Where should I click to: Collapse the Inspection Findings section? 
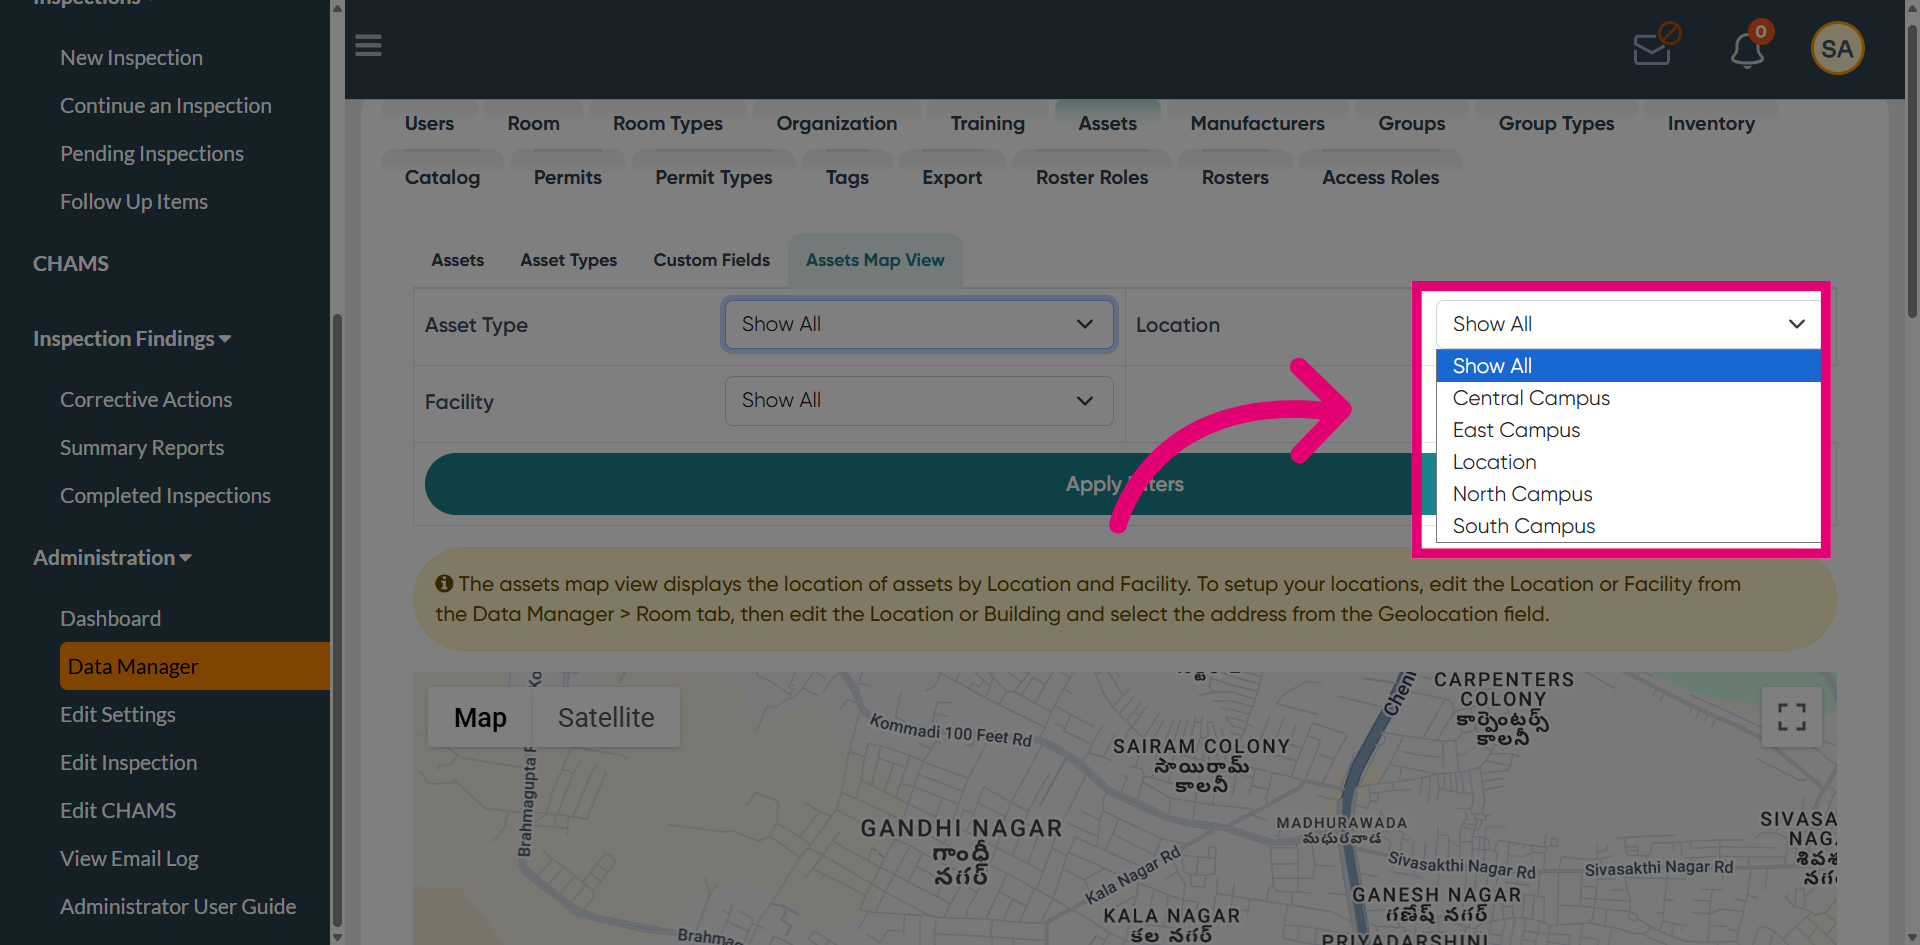[x=132, y=339]
